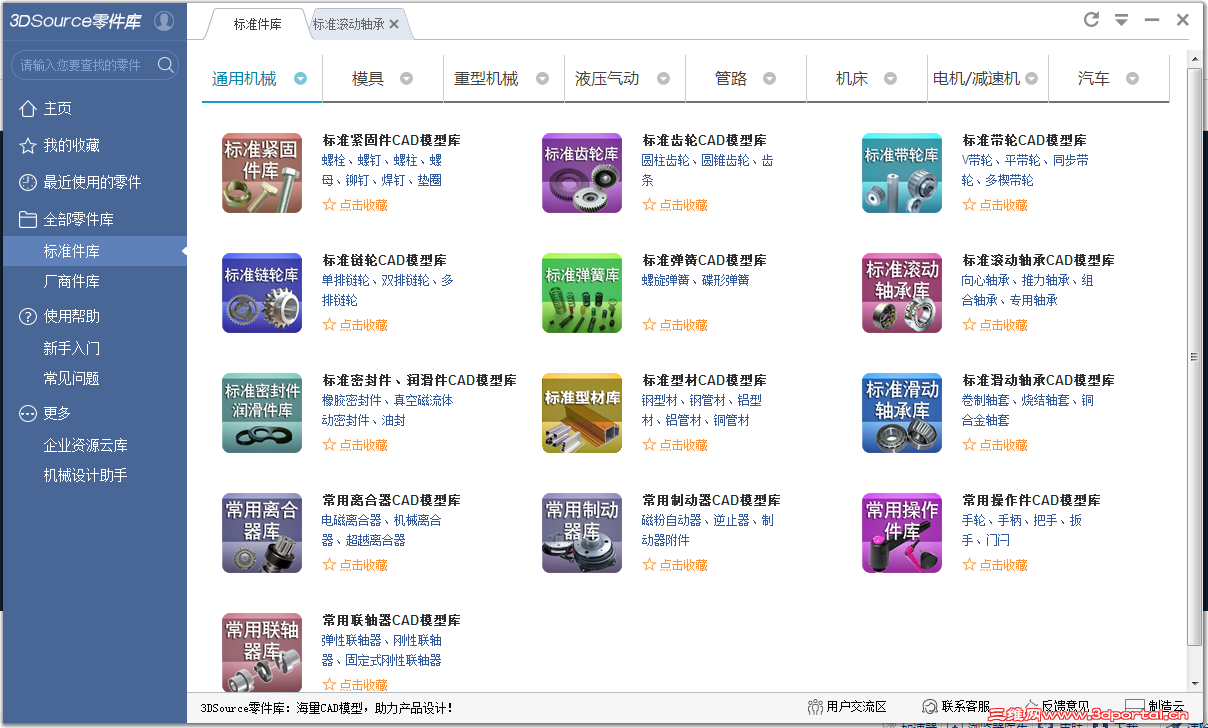This screenshot has width=1208, height=728.
Task: Open 标准链轮库 thumbnail icon
Action: [262, 293]
